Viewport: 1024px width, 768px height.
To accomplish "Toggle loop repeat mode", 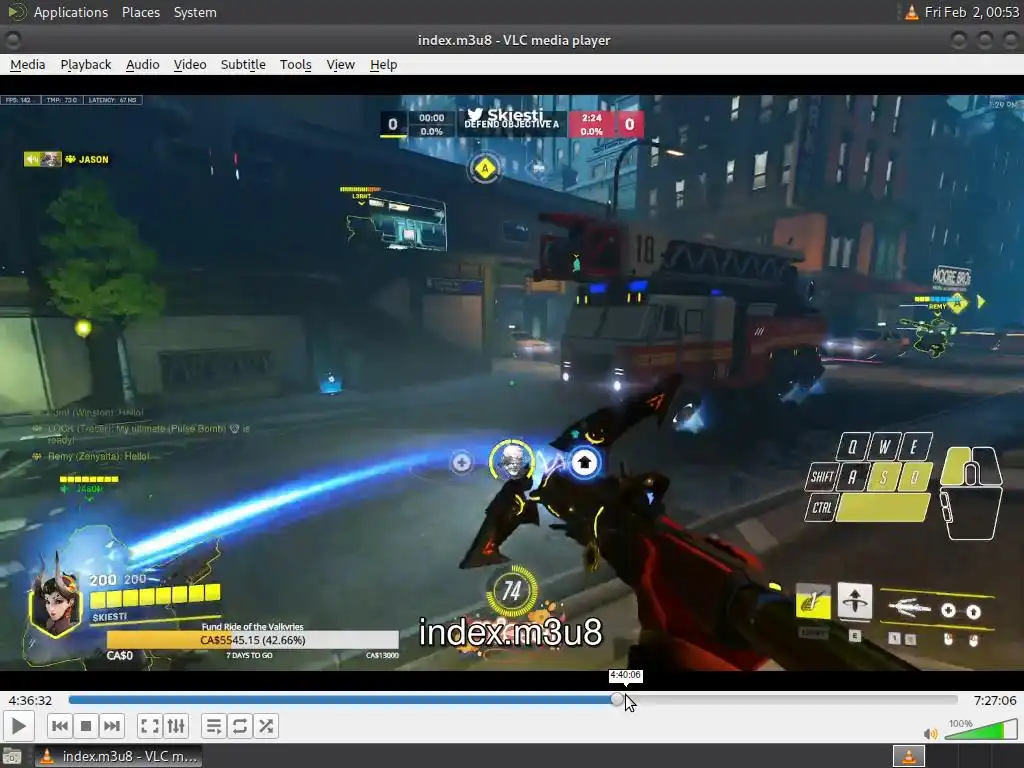I will pyautogui.click(x=240, y=726).
